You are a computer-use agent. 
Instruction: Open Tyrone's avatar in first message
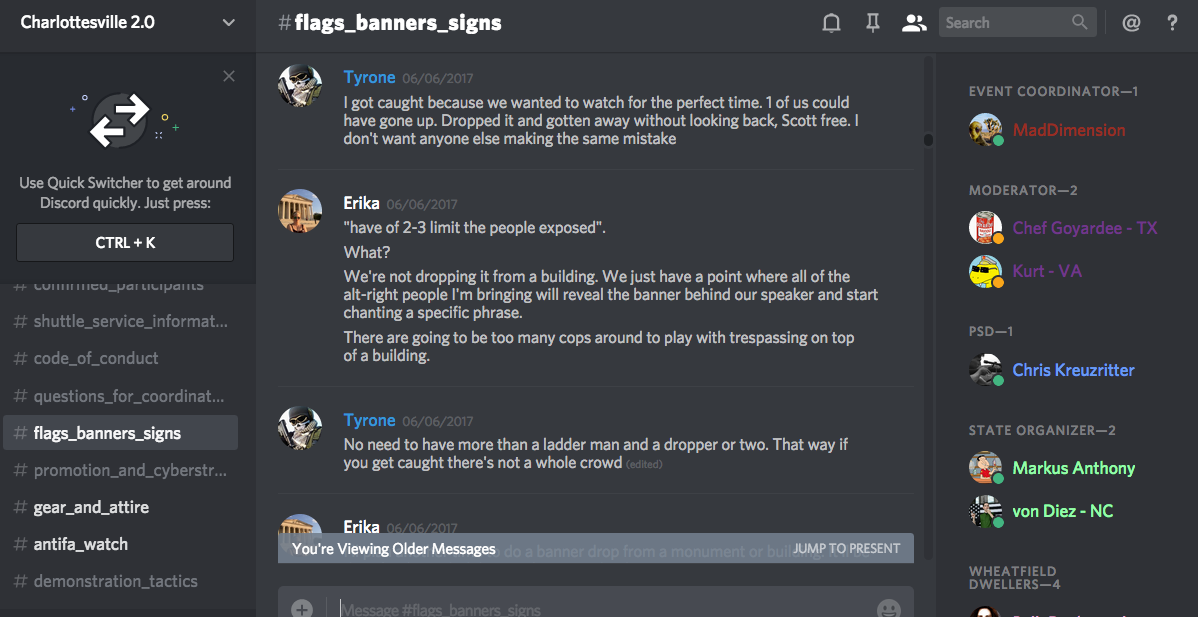point(300,87)
